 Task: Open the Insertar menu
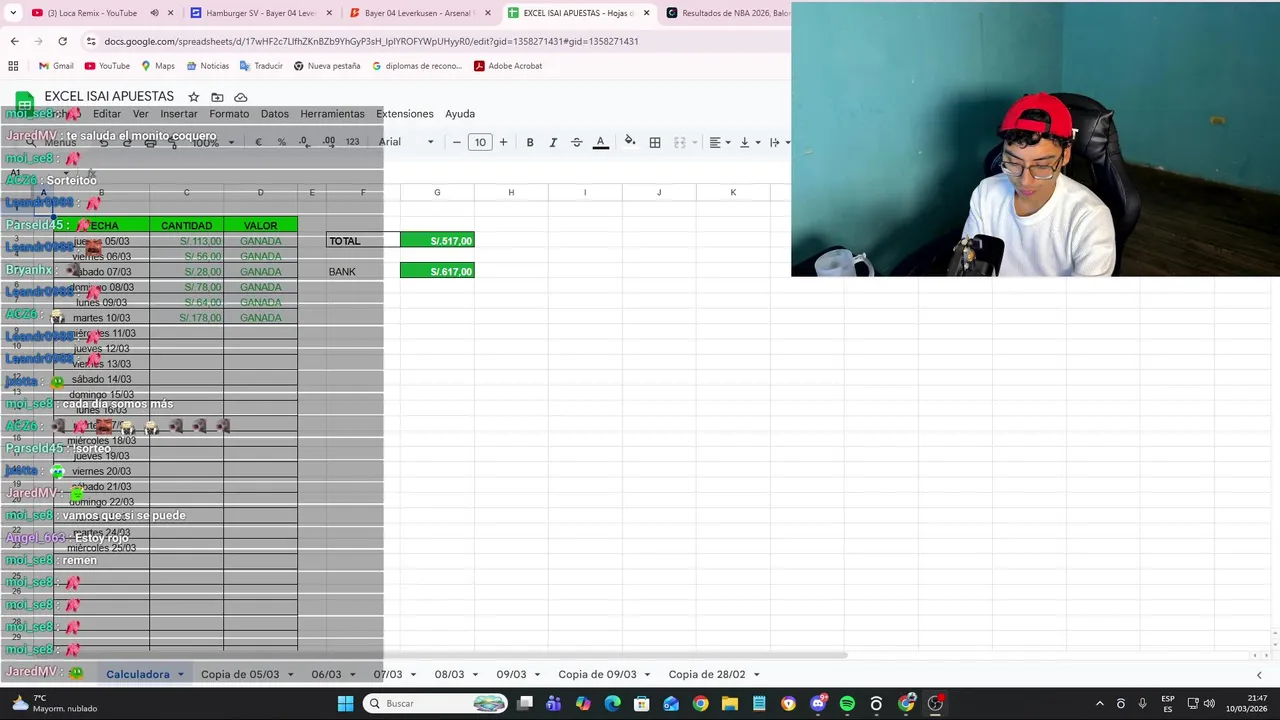179,114
